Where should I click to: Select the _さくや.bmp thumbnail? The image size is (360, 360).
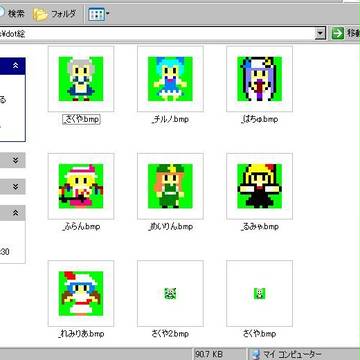coord(81,79)
